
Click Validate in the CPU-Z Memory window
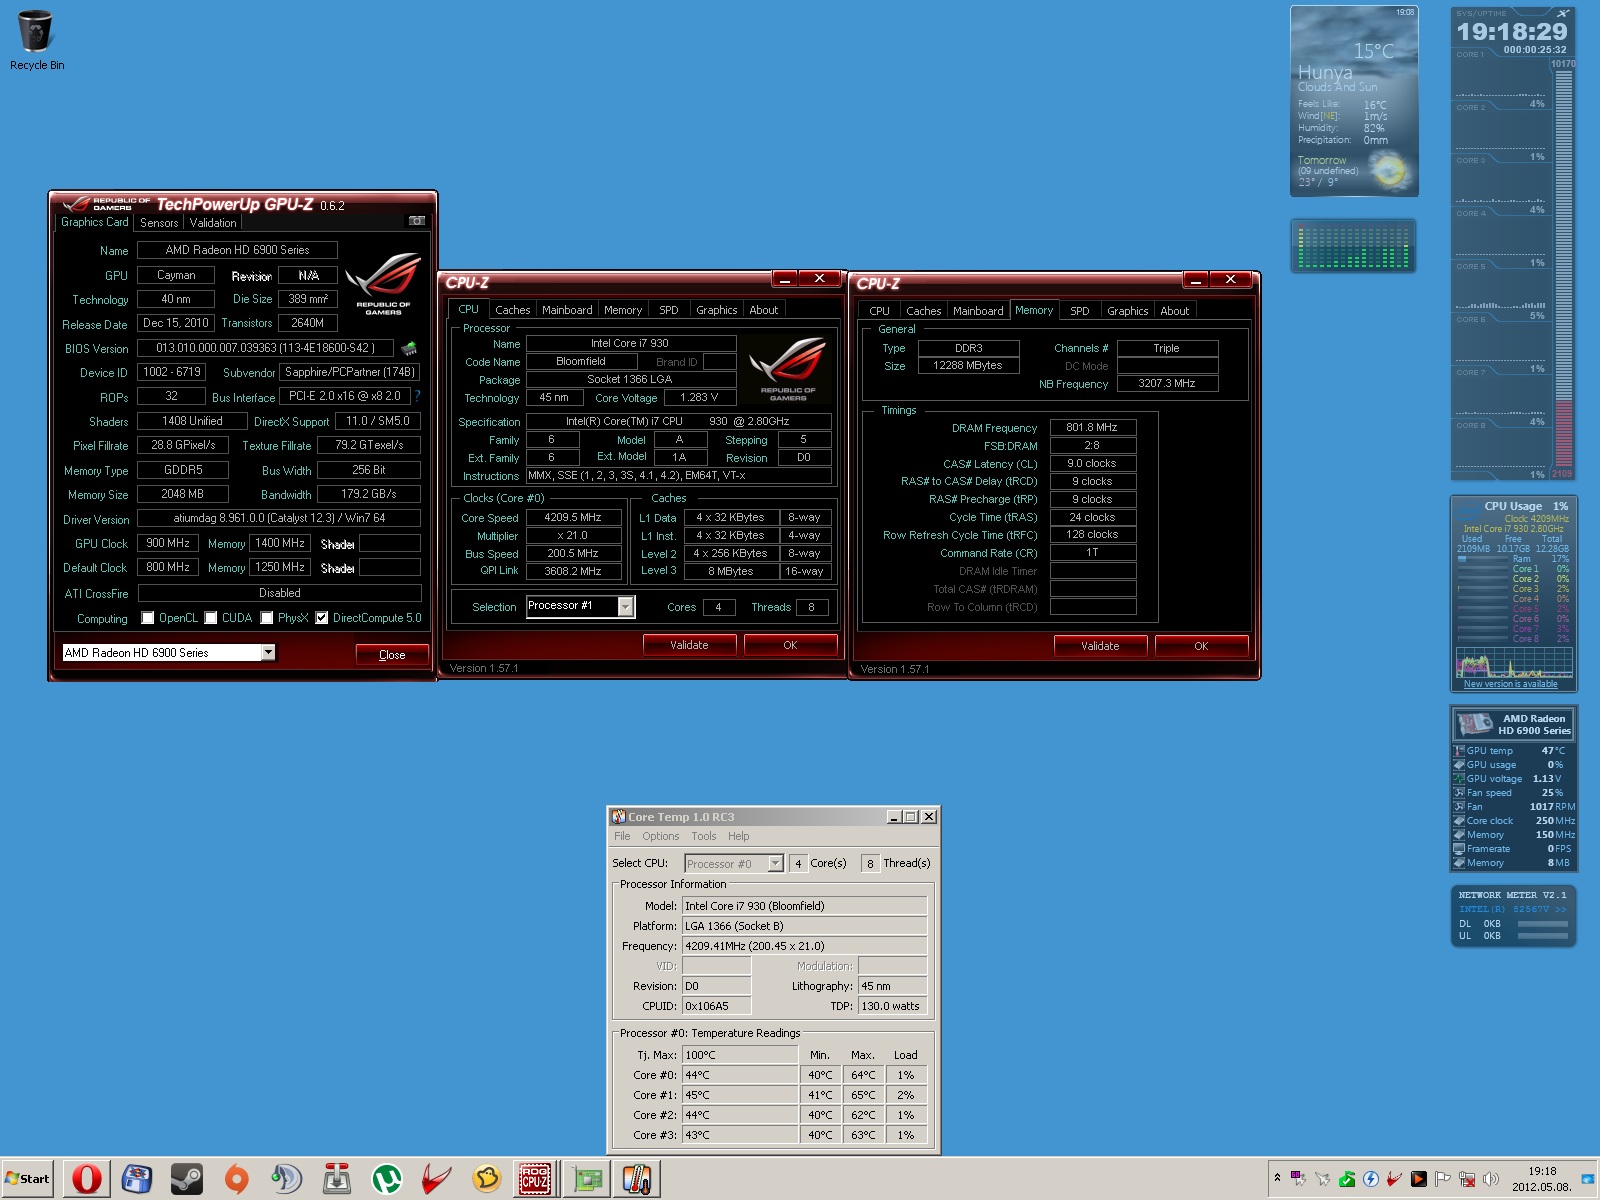pos(1100,646)
